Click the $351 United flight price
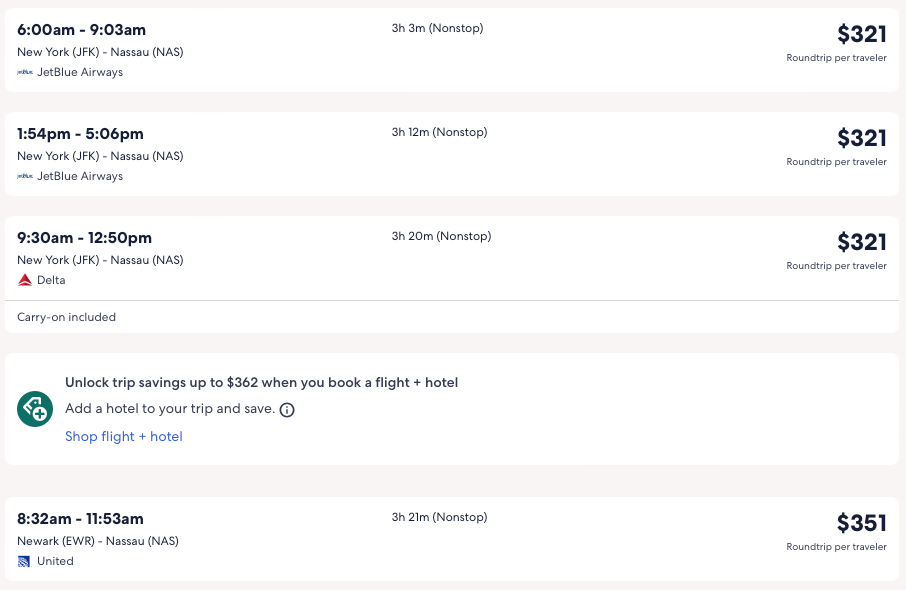 (861, 523)
